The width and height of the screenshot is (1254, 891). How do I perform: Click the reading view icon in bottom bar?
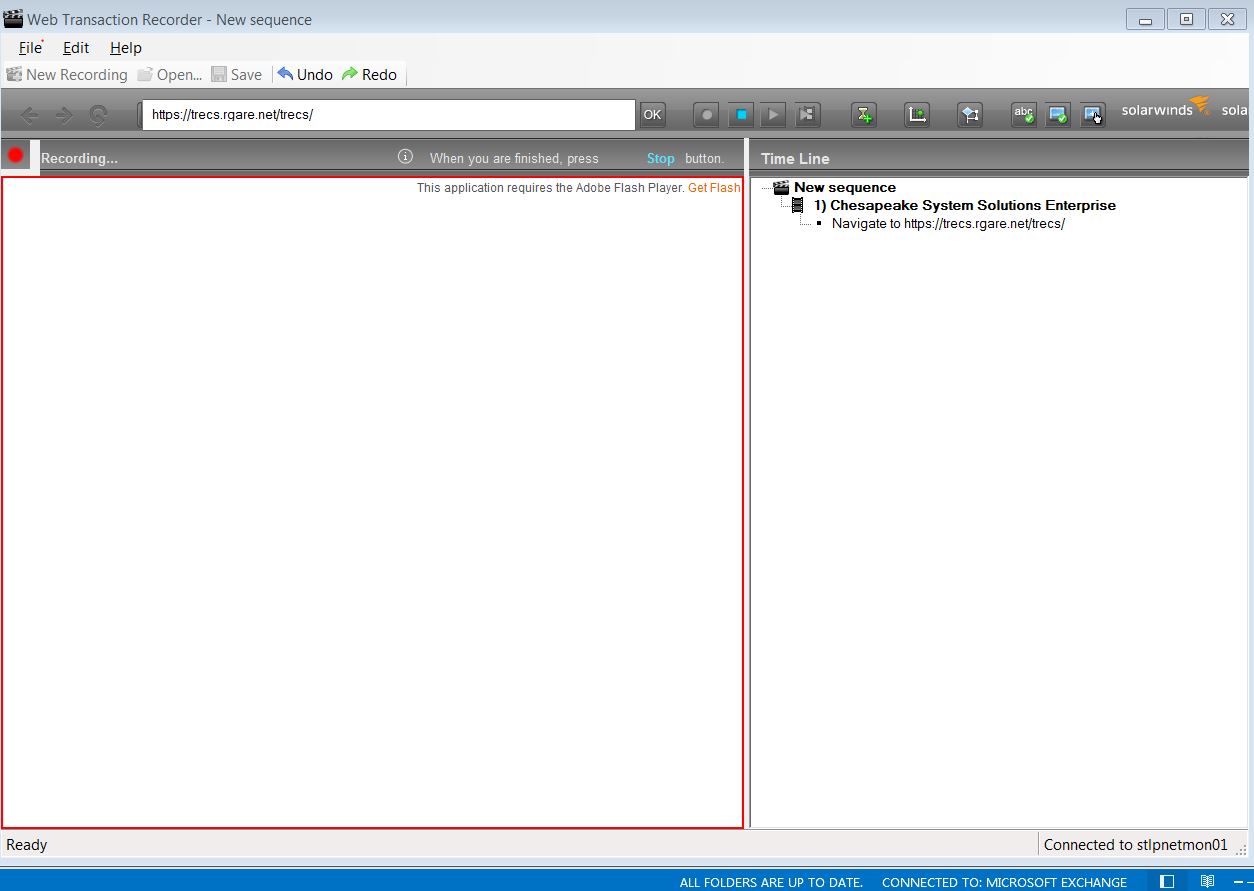pyautogui.click(x=1208, y=882)
